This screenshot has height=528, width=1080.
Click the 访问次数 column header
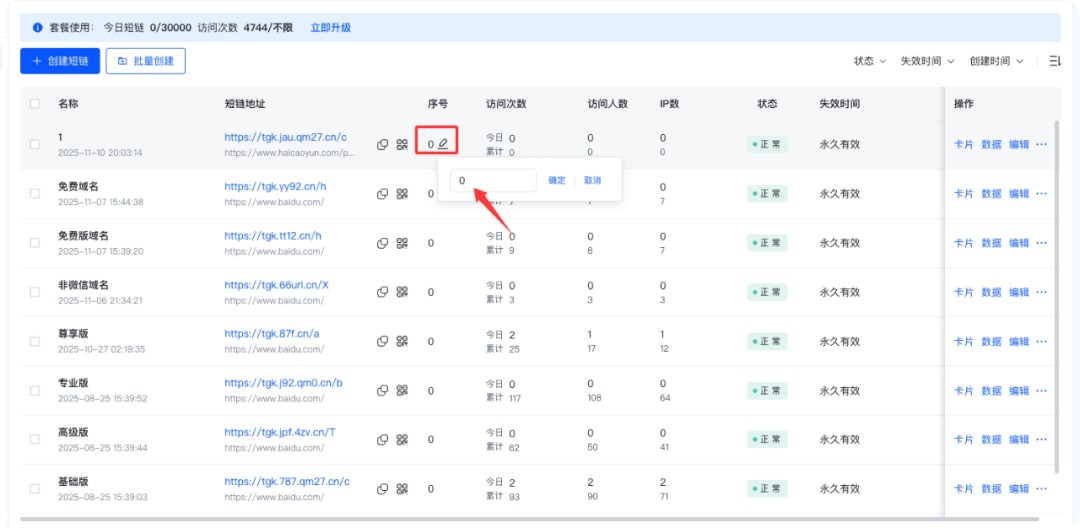[x=506, y=104]
